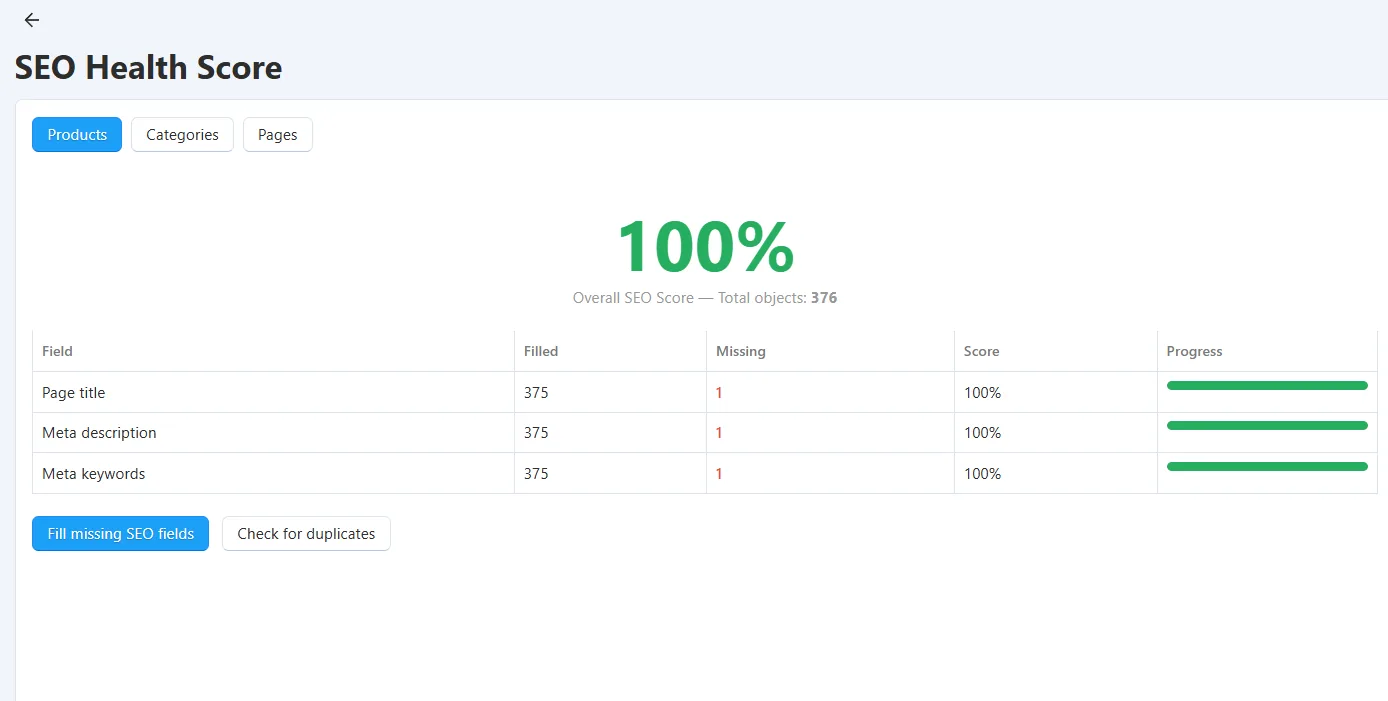
Task: Click the Progress column header
Action: coord(1194,351)
